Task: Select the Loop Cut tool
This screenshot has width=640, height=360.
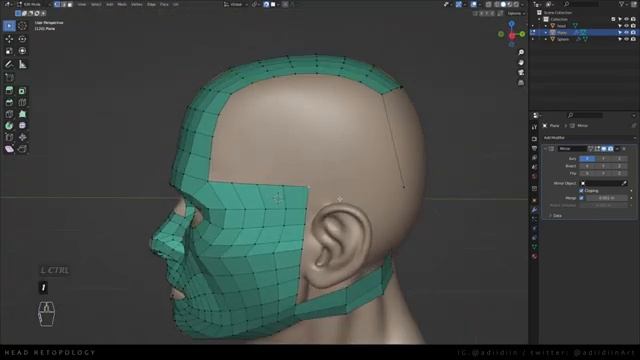Action: [x=22, y=102]
